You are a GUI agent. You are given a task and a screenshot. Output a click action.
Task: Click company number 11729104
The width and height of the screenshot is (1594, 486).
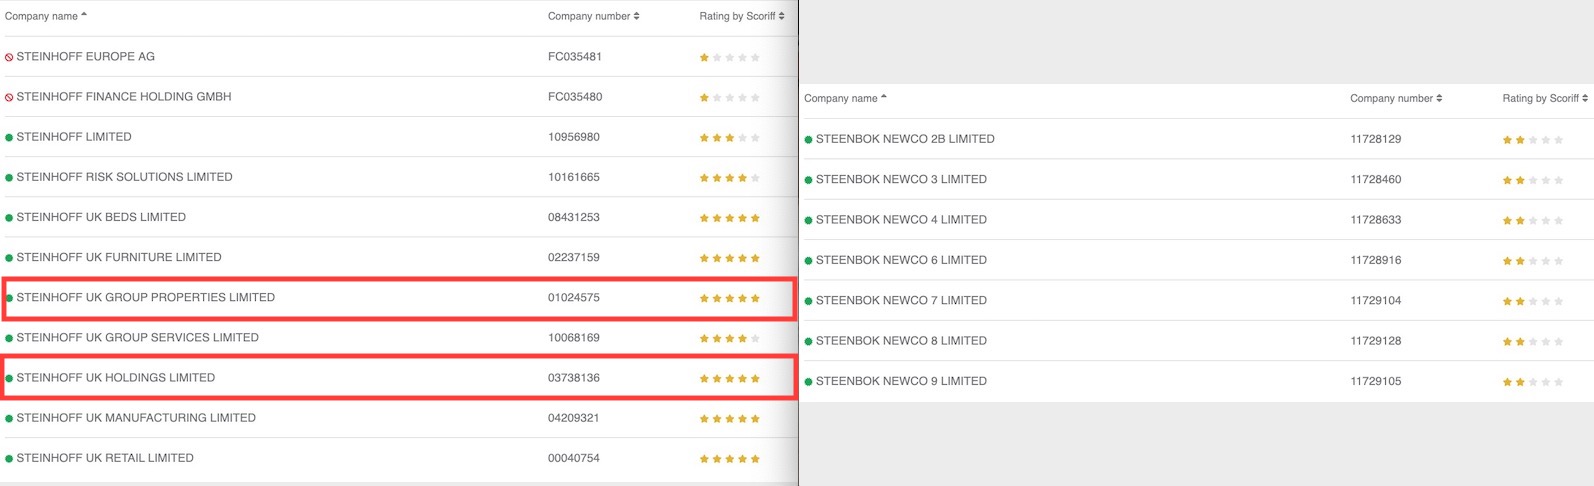point(1376,300)
